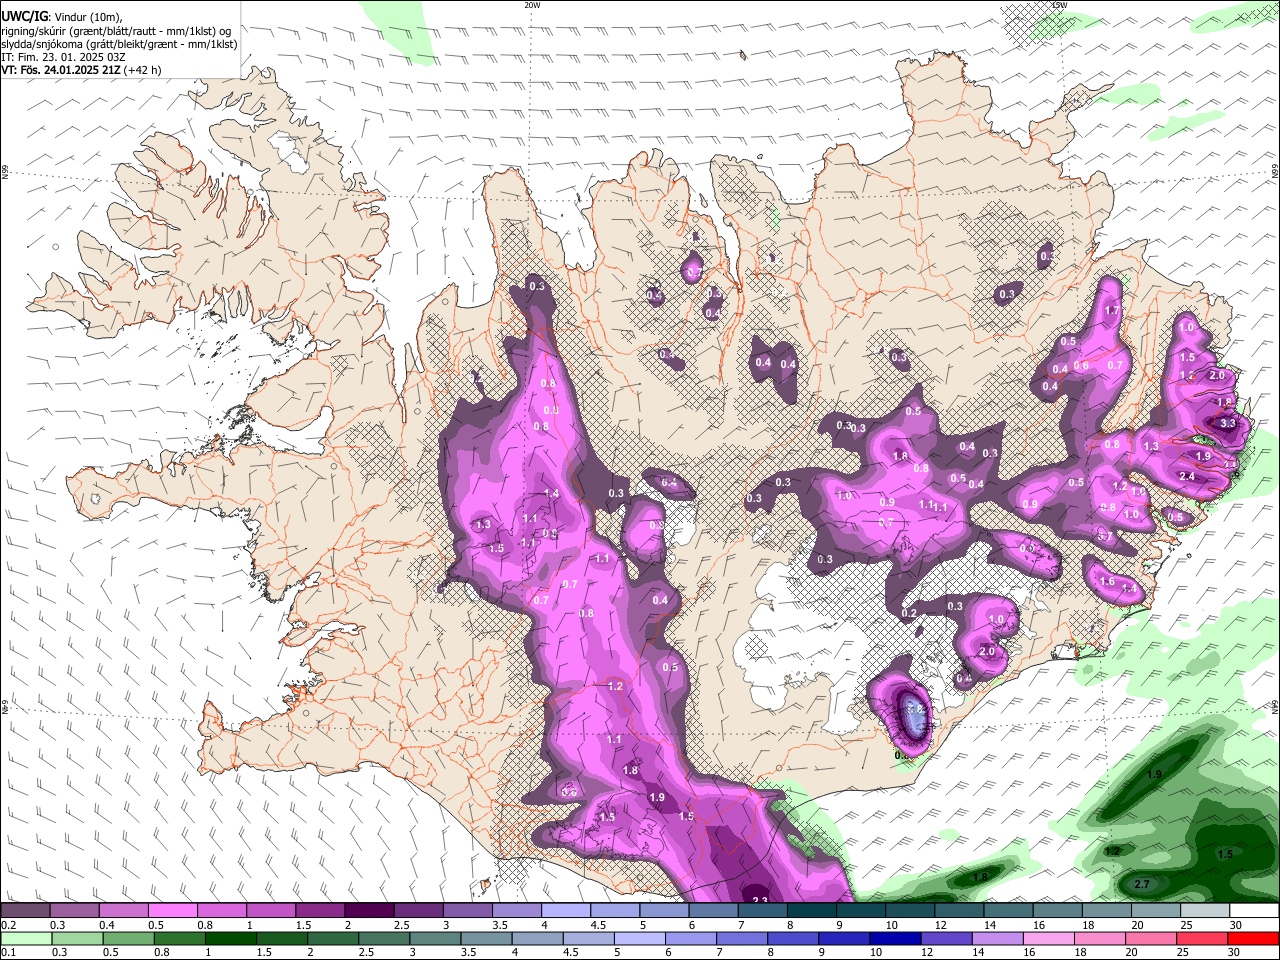Select the lower legend swatch between 2.5 and 3

point(383,938)
